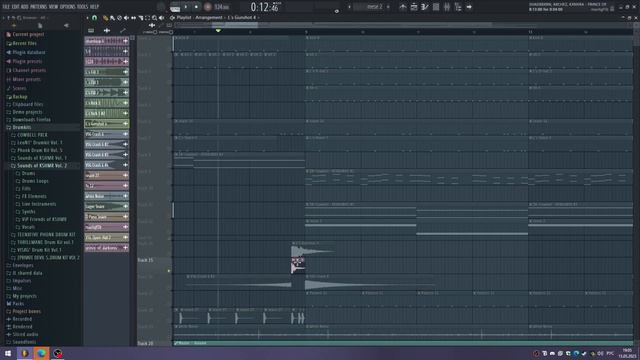Click the playlist horizontal scrollbar thumb
The image size is (640, 360).
pos(235,25)
